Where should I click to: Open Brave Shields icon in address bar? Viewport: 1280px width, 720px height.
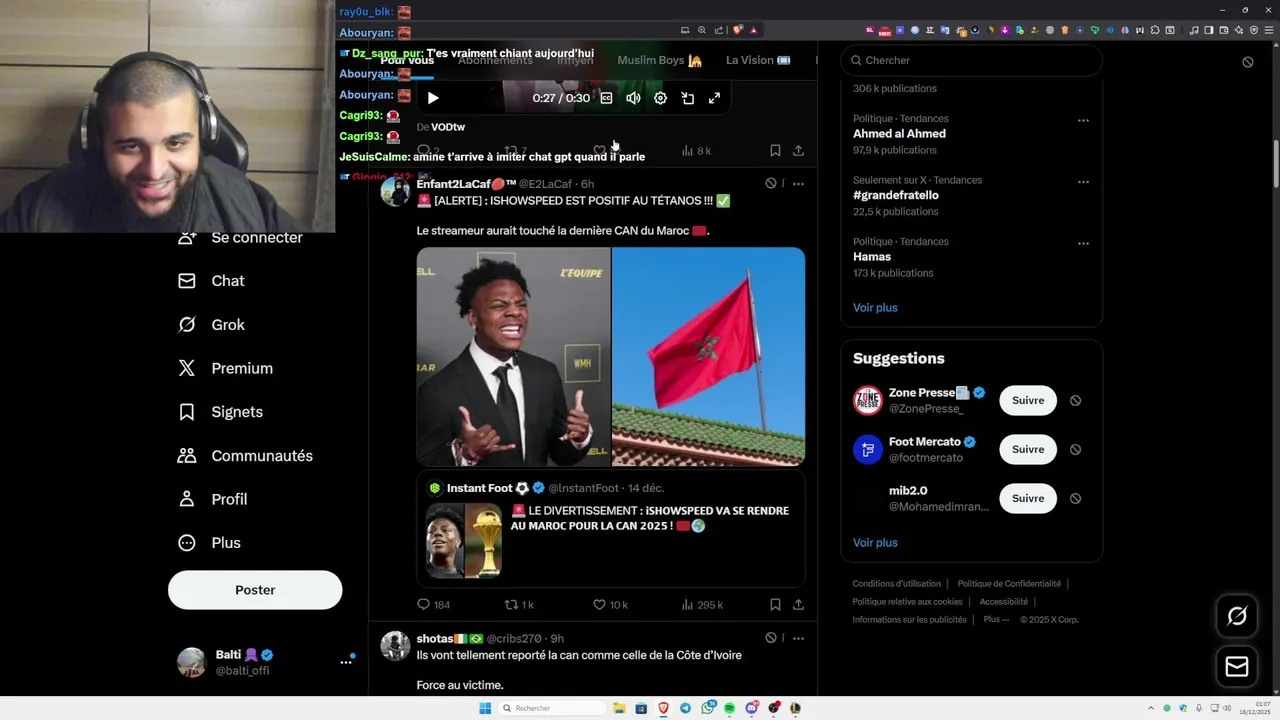point(738,30)
